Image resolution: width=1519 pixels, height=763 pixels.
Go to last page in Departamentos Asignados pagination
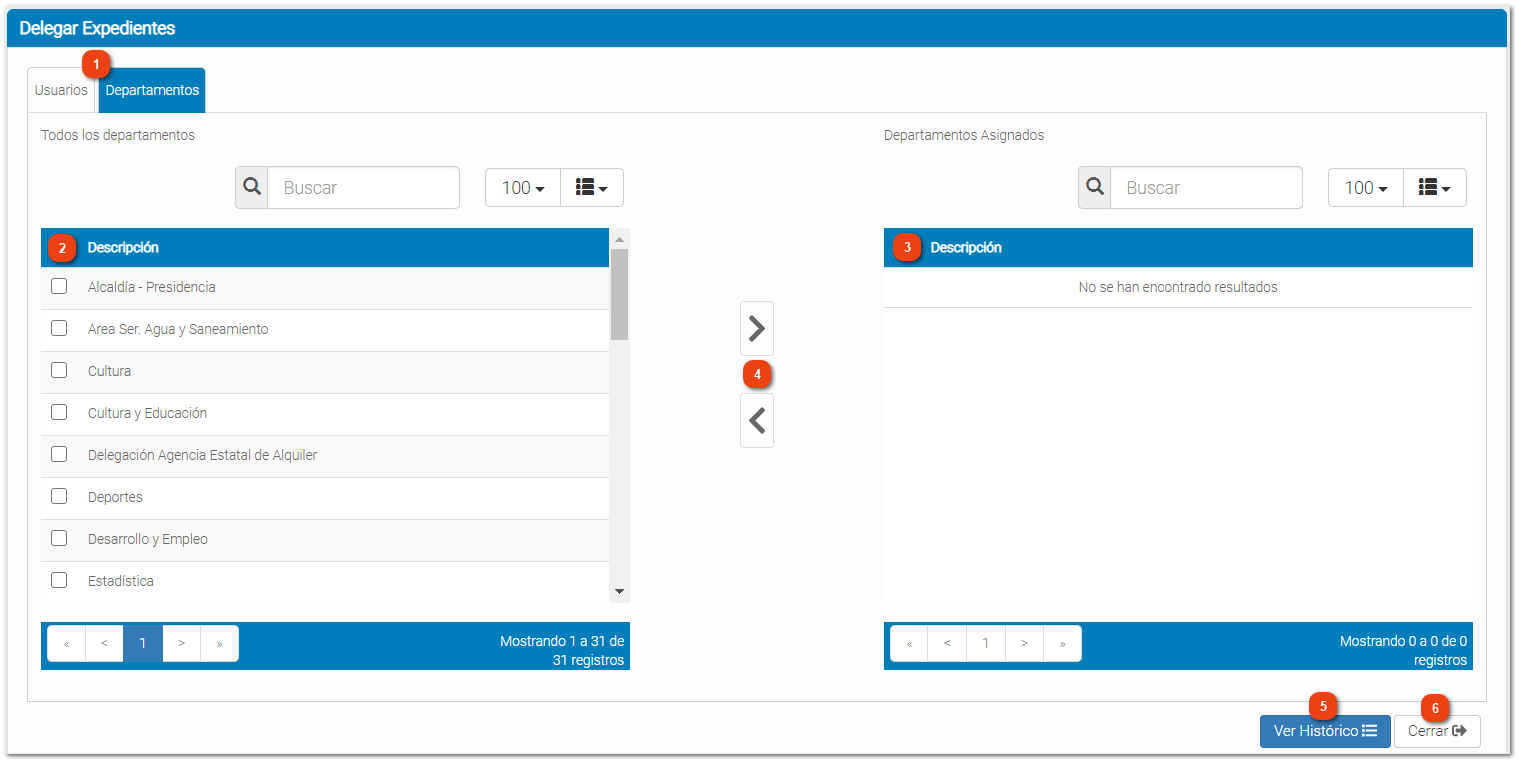point(1062,644)
